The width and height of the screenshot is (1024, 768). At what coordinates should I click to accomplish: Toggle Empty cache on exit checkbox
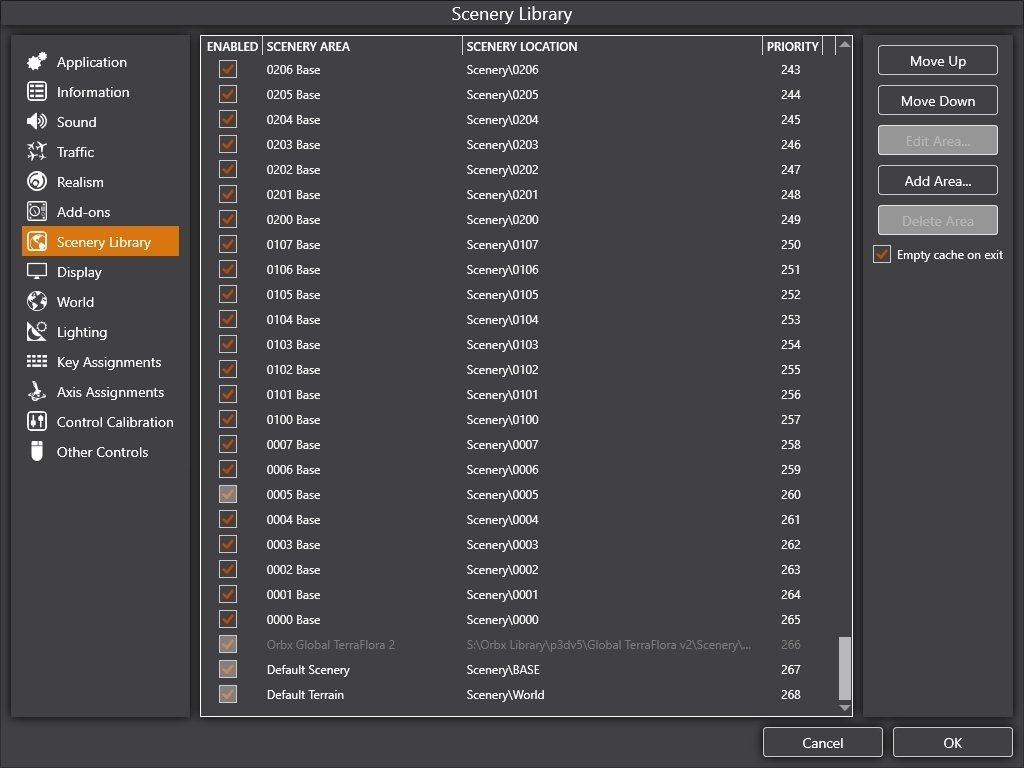coord(882,255)
